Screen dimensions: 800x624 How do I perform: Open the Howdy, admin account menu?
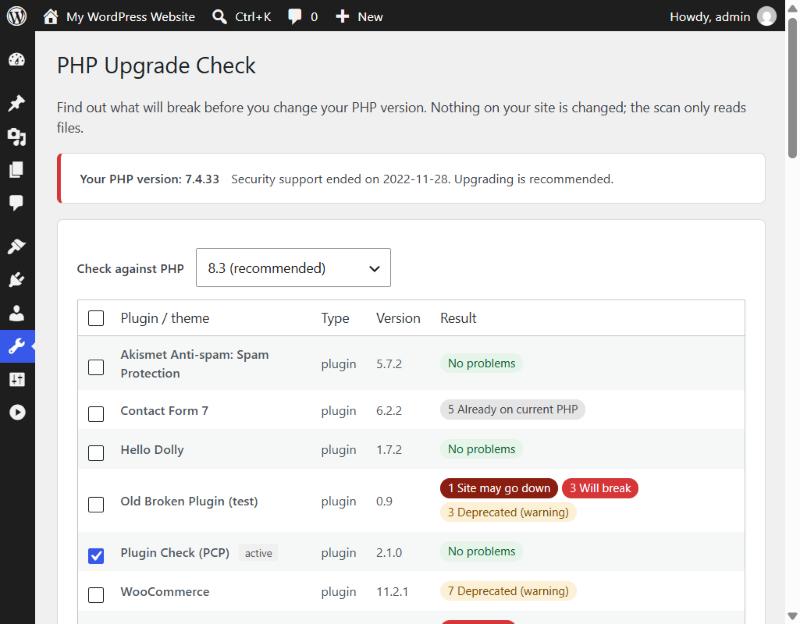point(710,17)
